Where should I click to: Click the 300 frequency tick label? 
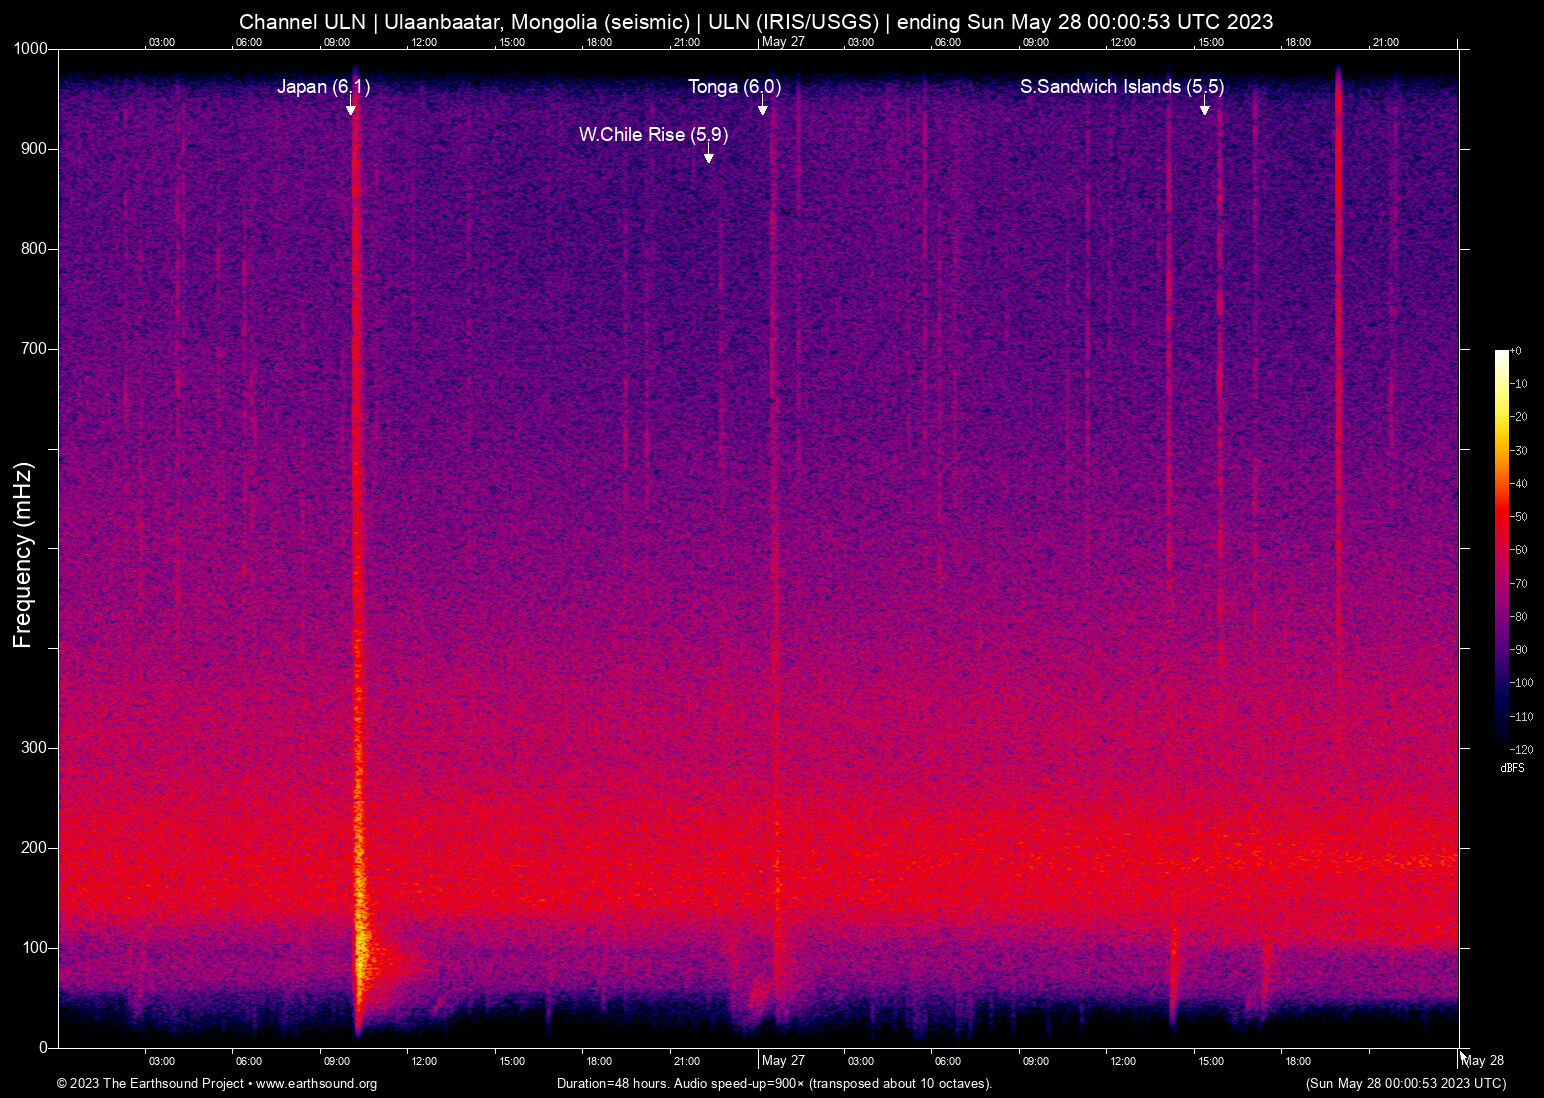(32, 746)
